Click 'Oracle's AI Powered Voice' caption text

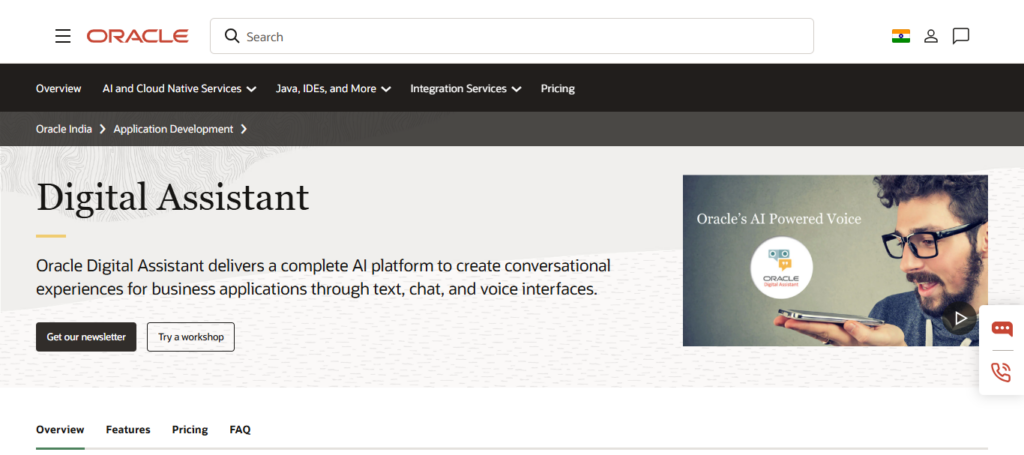(x=779, y=219)
